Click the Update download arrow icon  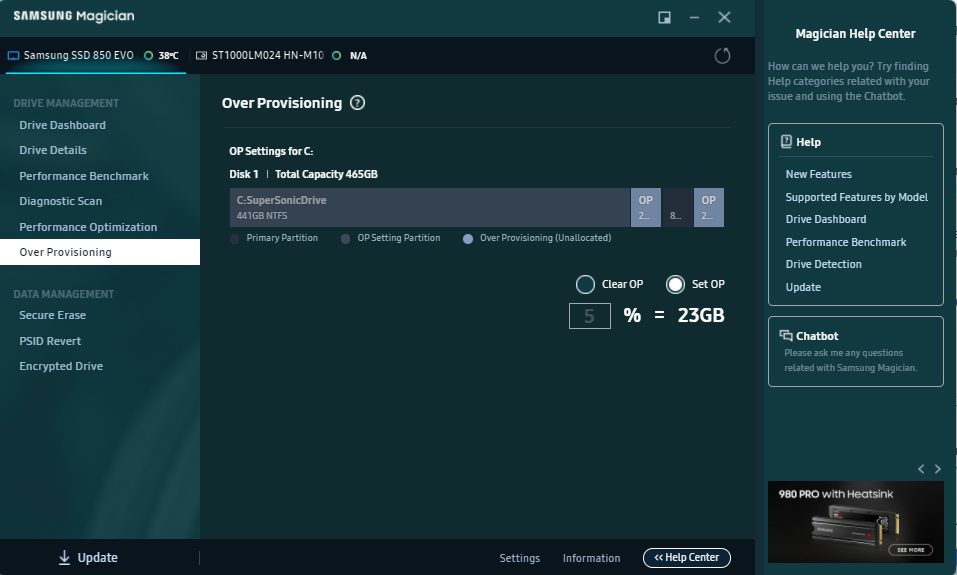tap(64, 557)
